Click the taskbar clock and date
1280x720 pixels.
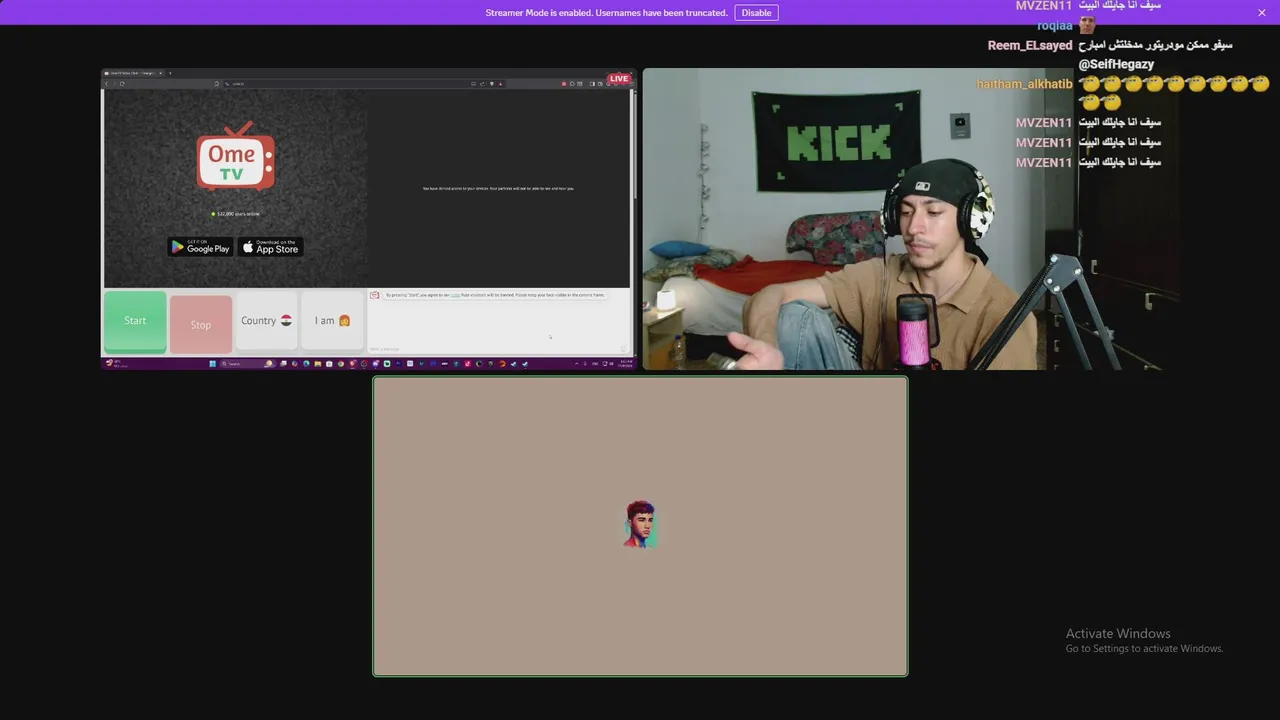pyautogui.click(x=626, y=364)
